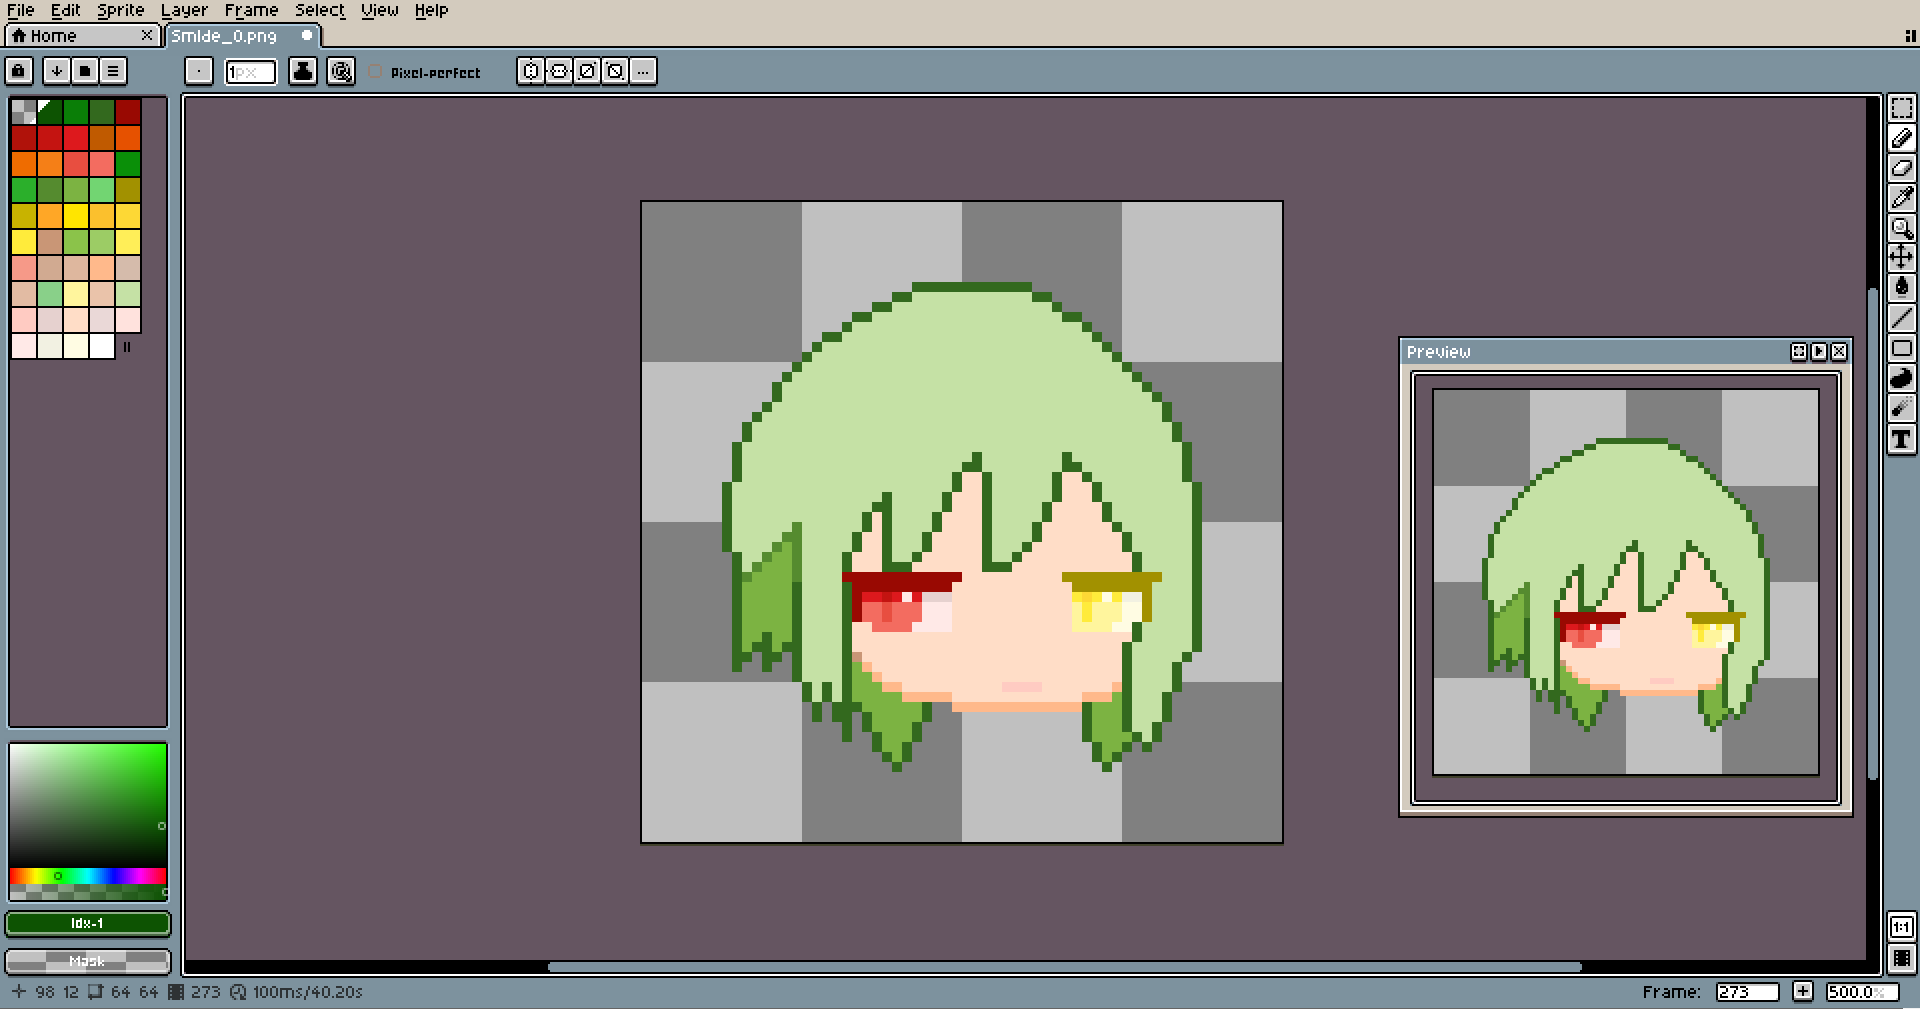Image resolution: width=1920 pixels, height=1009 pixels.
Task: Select the Text tool
Action: (1901, 439)
